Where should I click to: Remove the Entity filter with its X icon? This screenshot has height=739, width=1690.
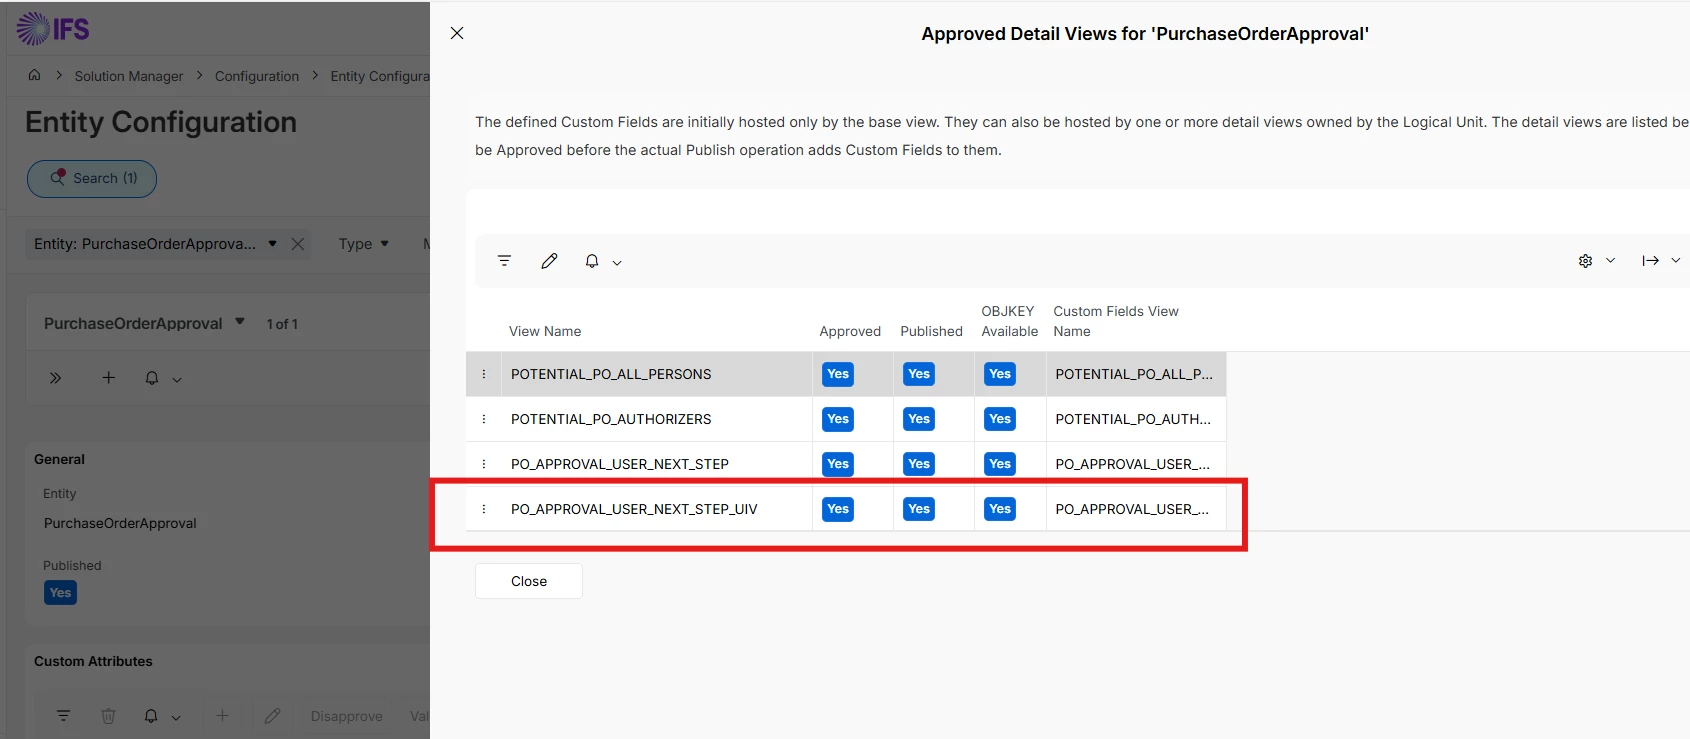(297, 244)
